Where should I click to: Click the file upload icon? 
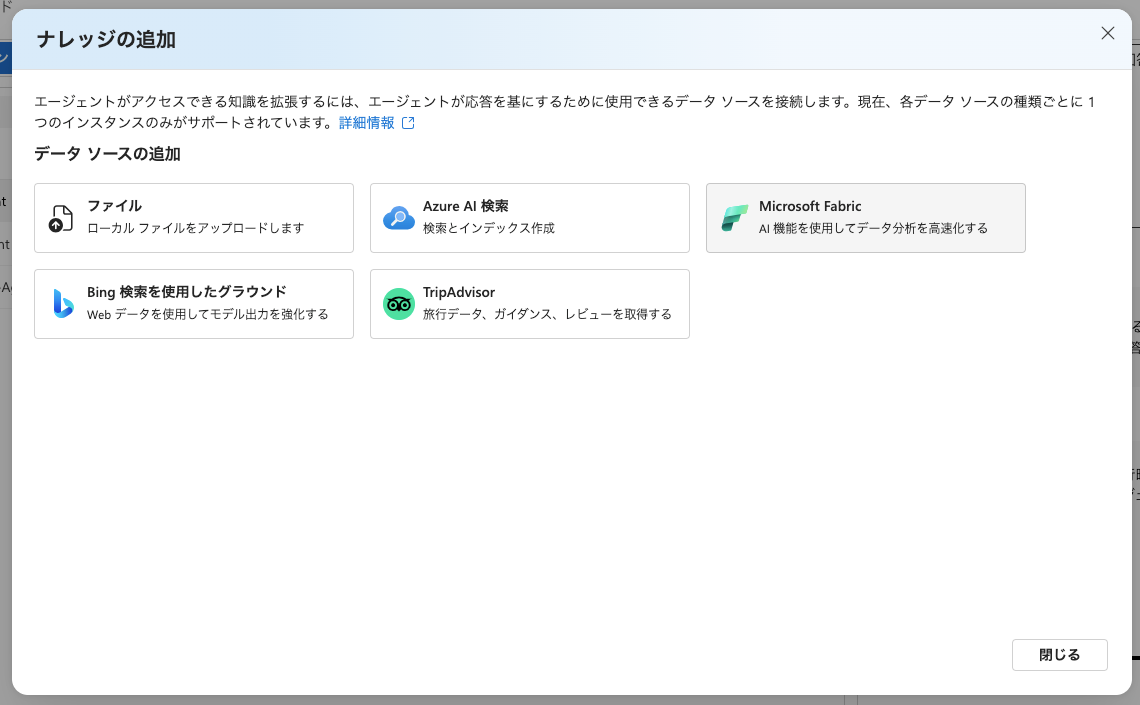click(x=61, y=218)
